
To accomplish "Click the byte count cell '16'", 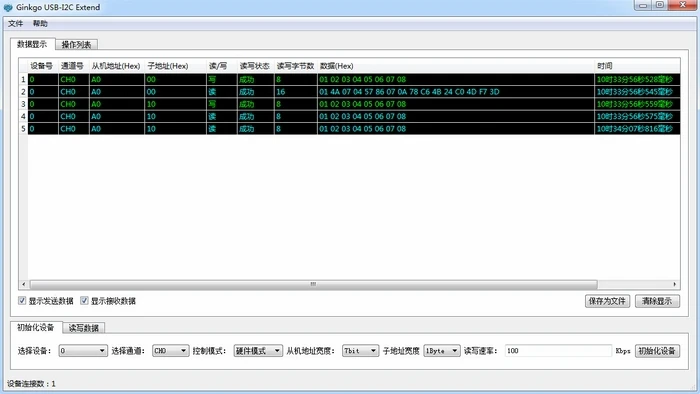I will point(296,92).
